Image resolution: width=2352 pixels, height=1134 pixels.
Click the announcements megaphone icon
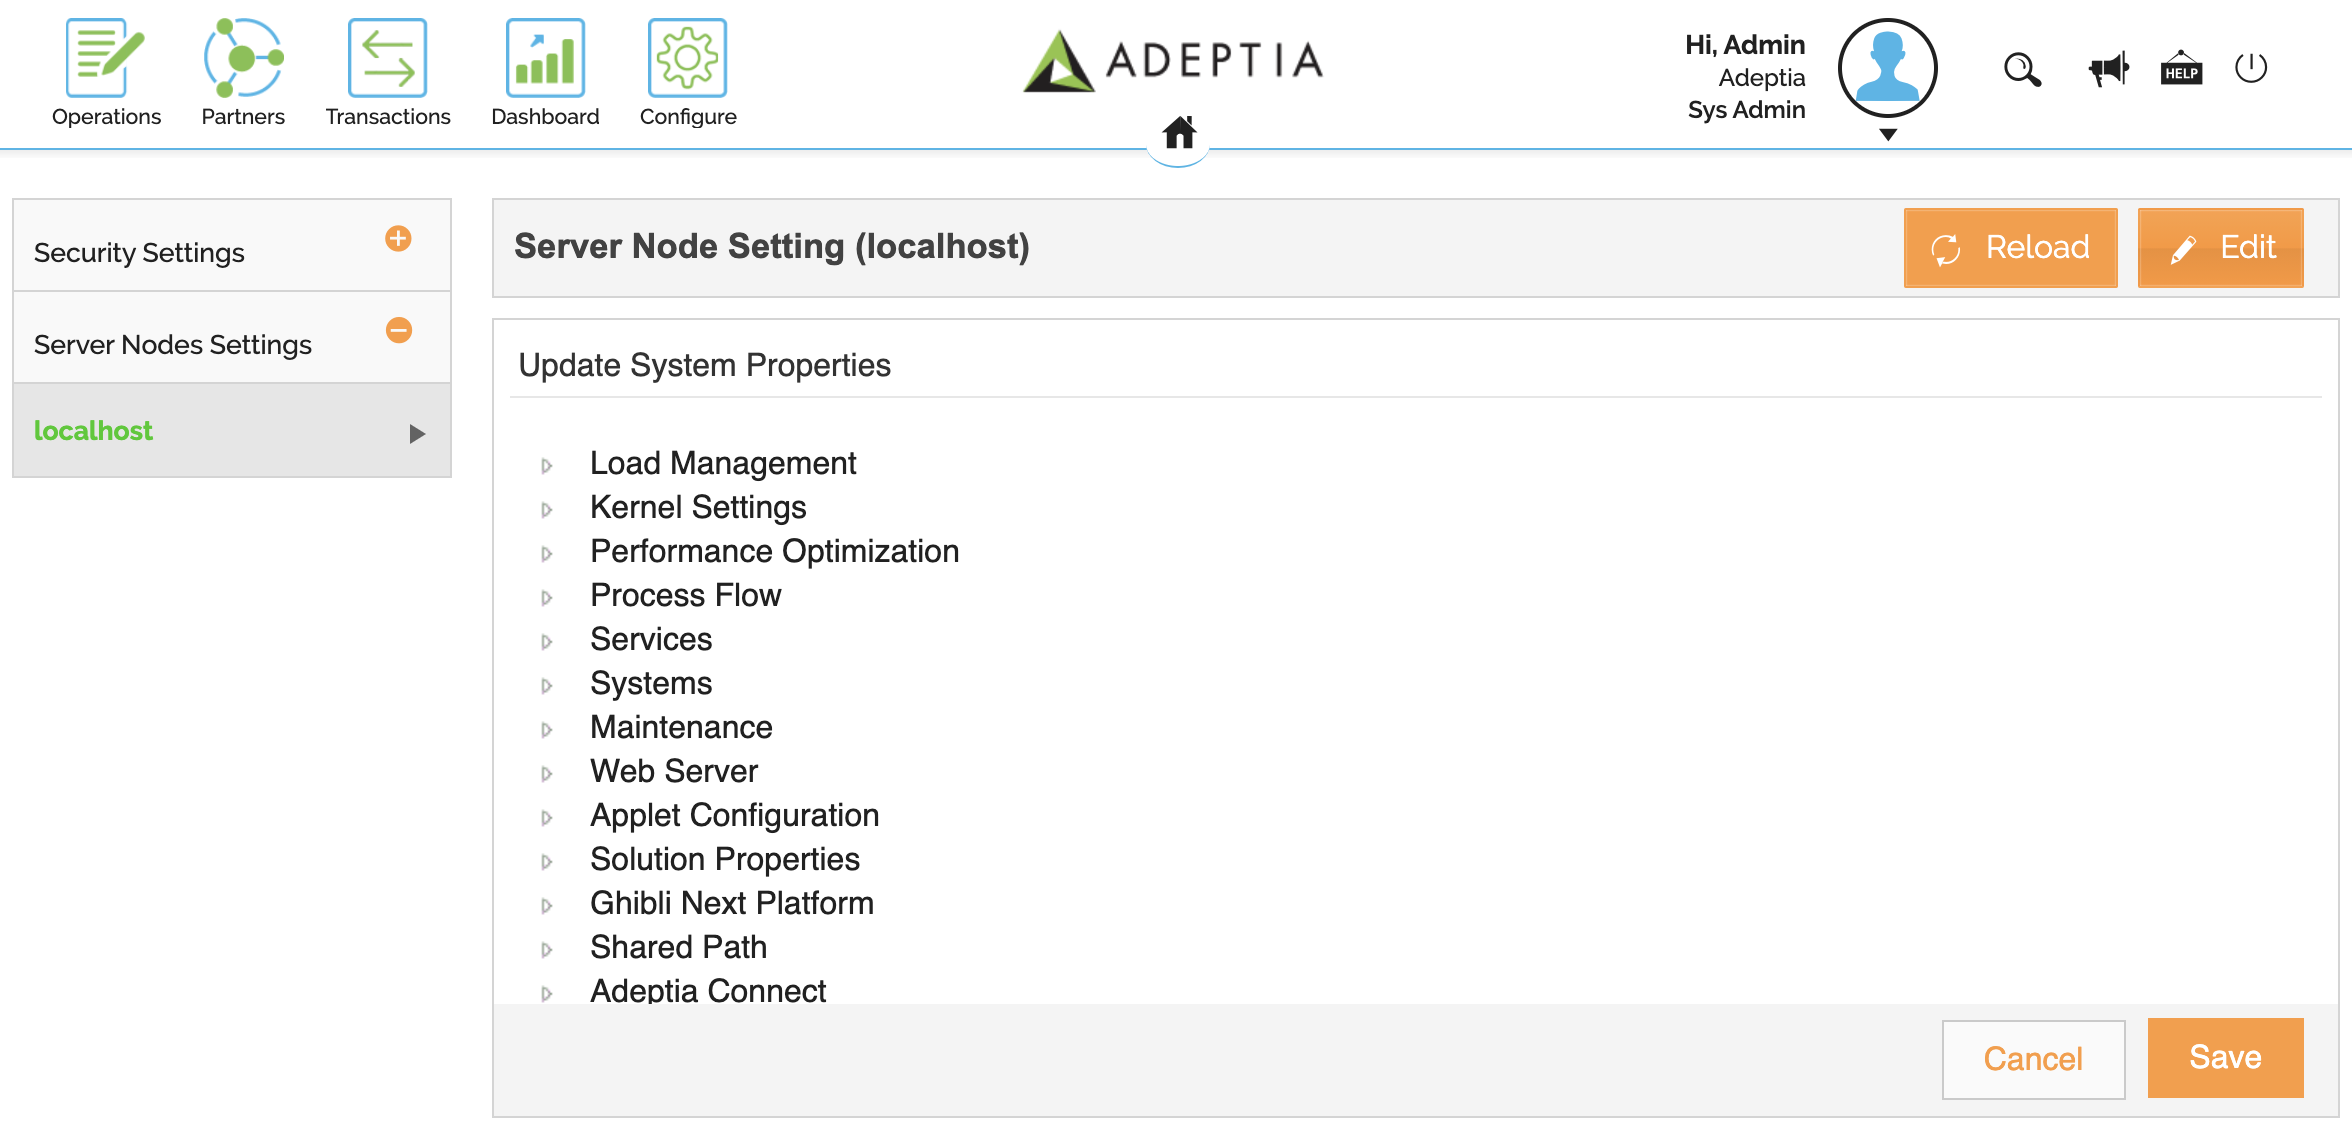click(2108, 70)
